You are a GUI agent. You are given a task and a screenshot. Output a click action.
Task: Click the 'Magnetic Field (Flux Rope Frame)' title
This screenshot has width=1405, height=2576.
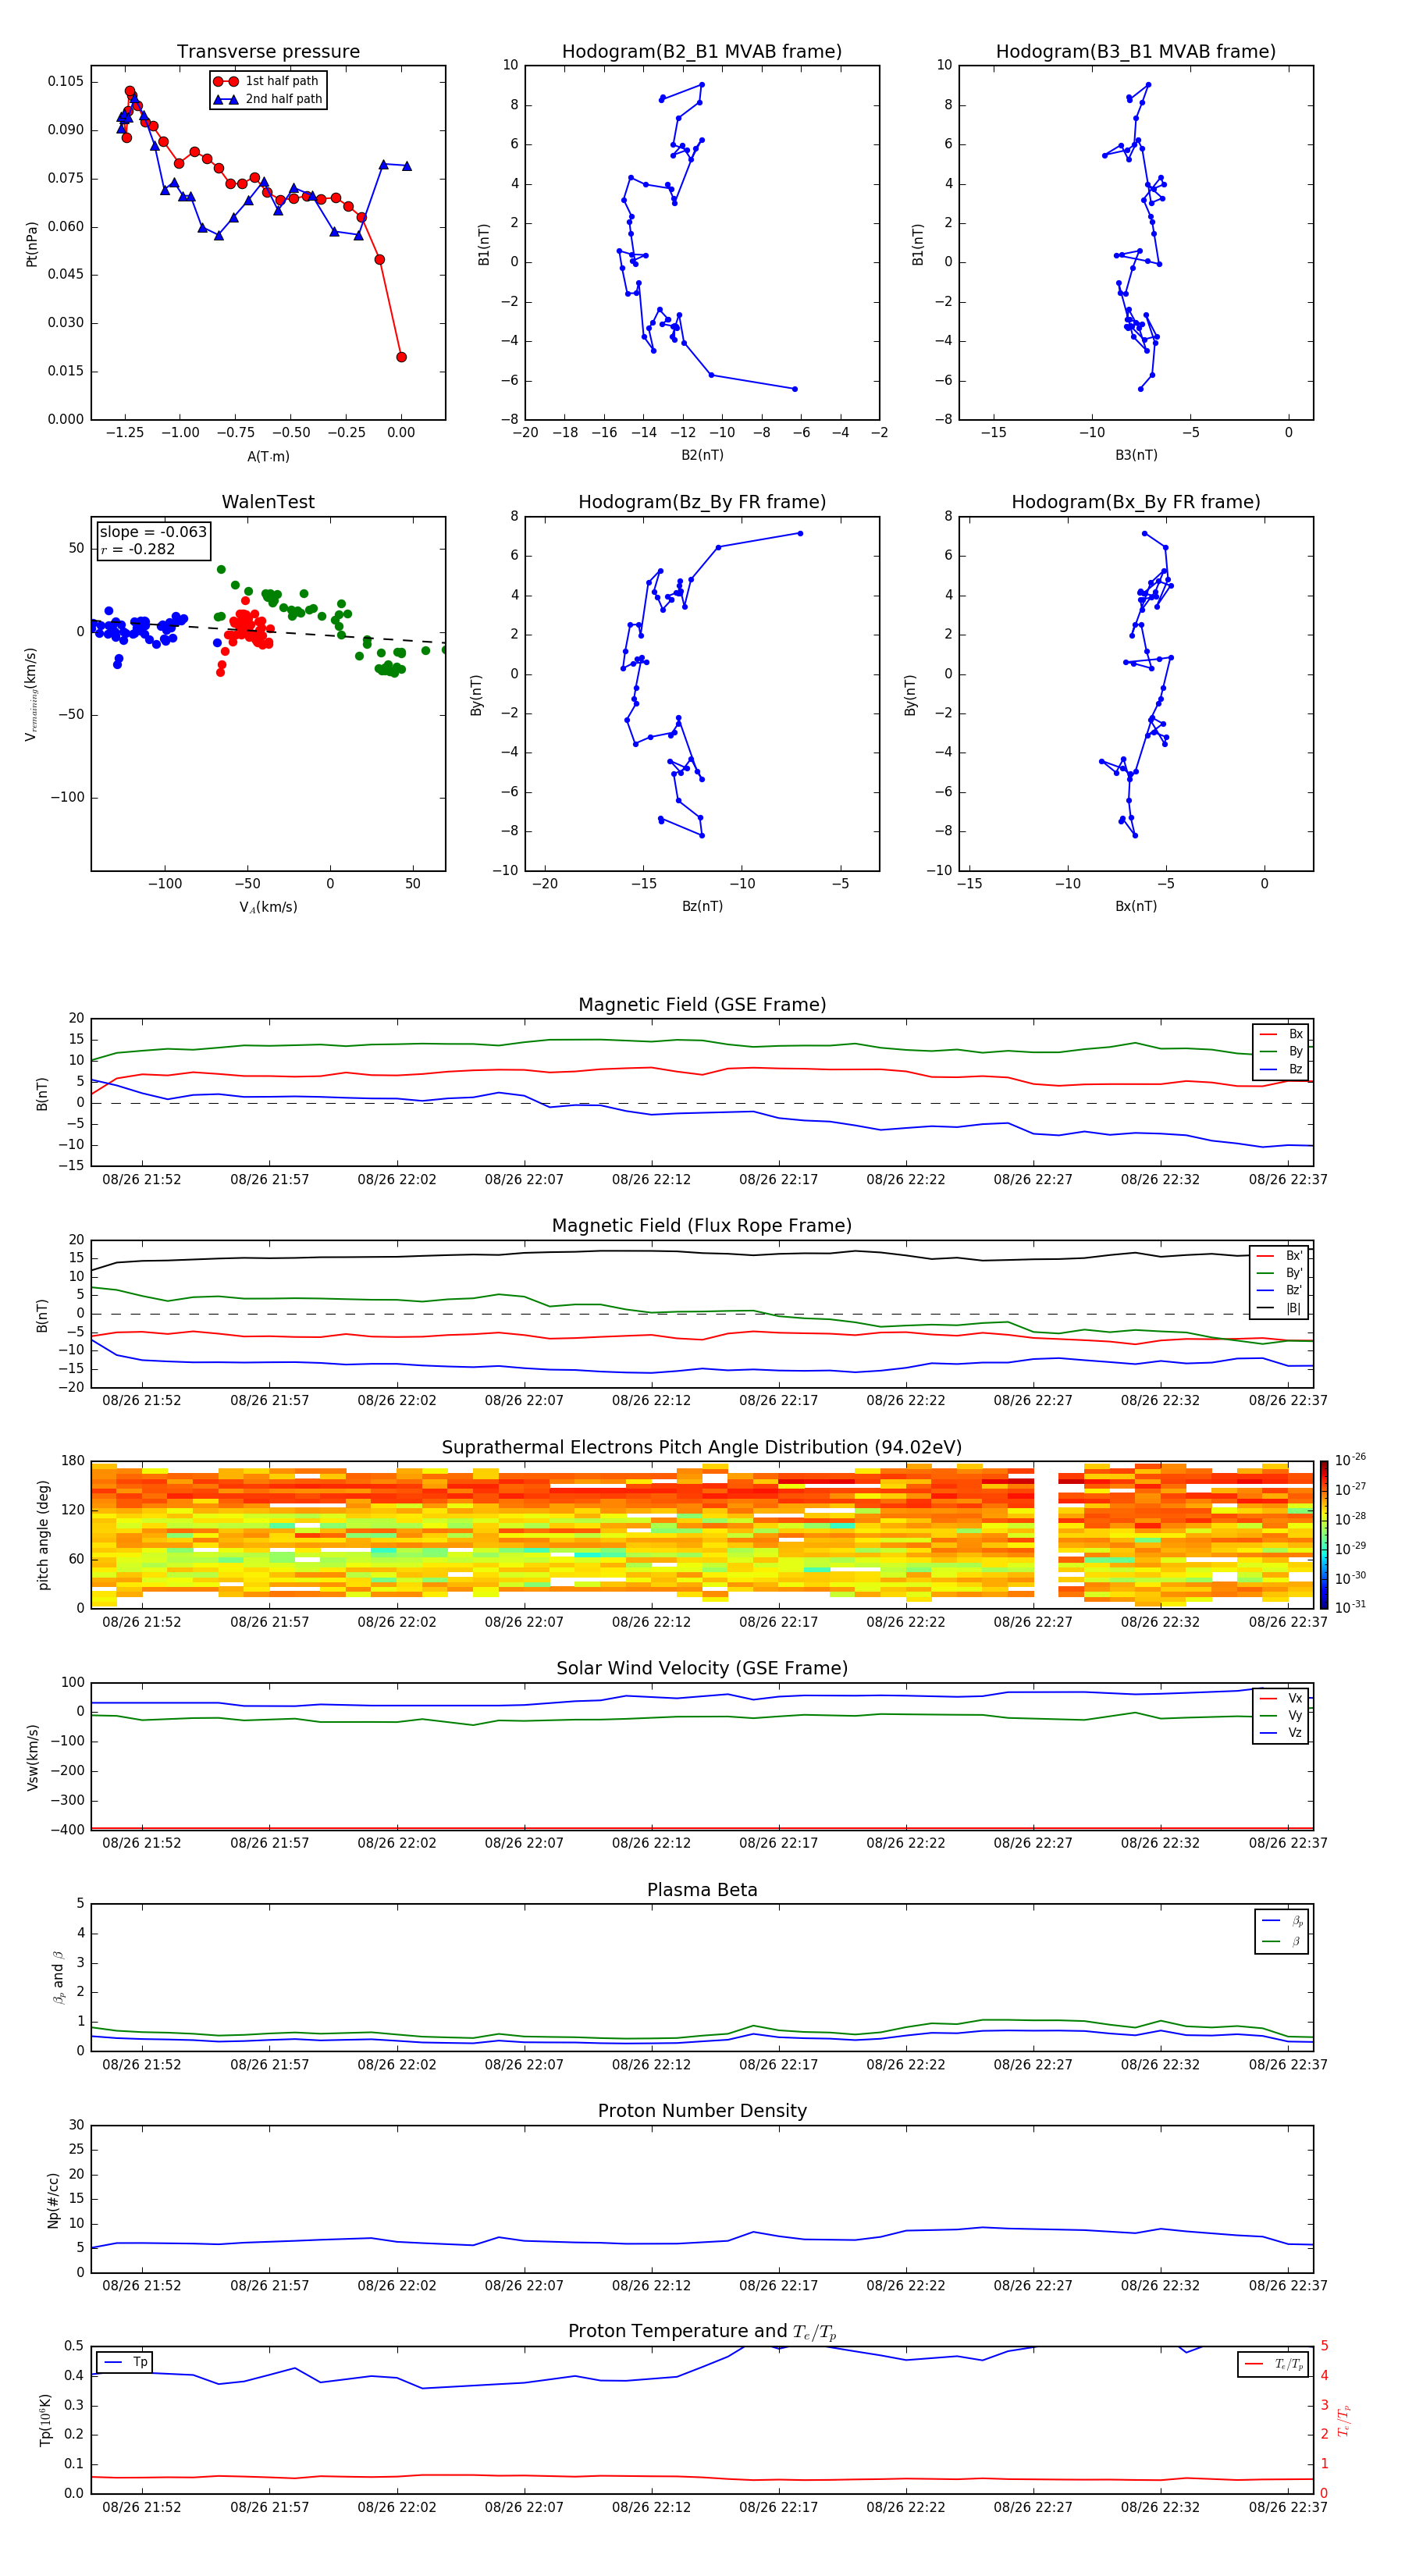point(702,1225)
